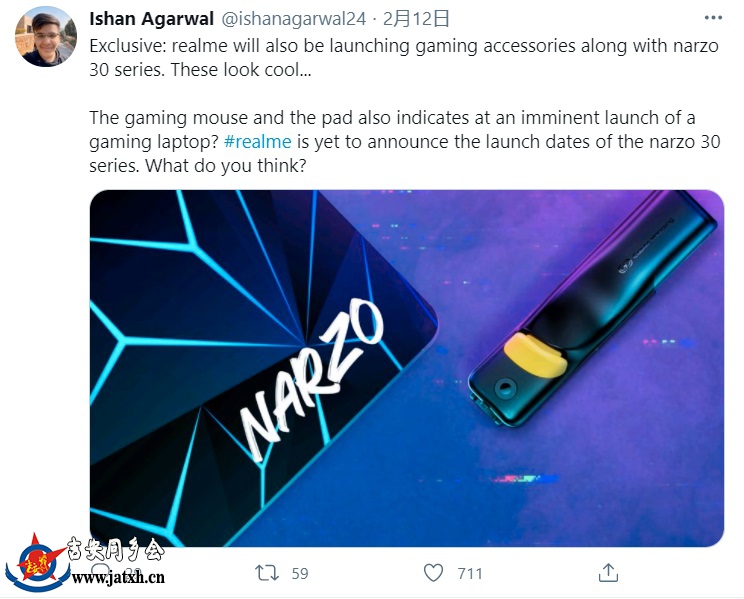Open the #realme hashtag
This screenshot has height=599, width=744.
pos(257,142)
